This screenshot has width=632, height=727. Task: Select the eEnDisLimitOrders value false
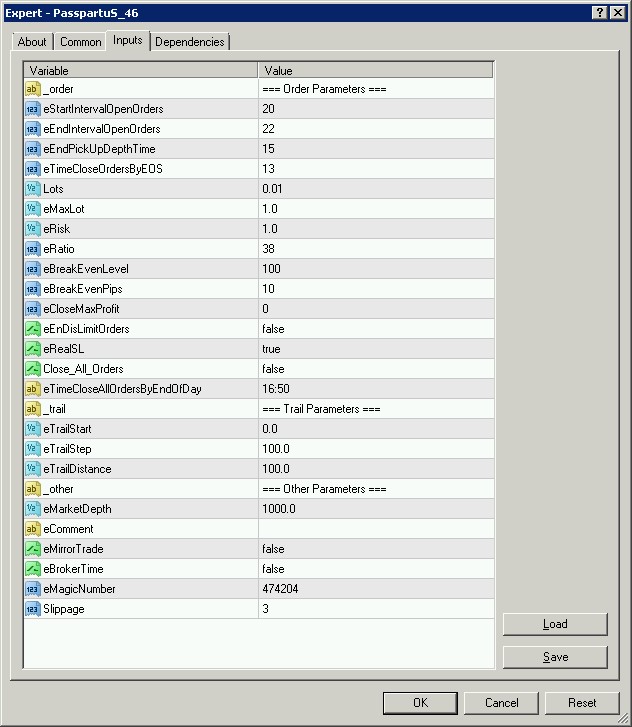[273, 329]
